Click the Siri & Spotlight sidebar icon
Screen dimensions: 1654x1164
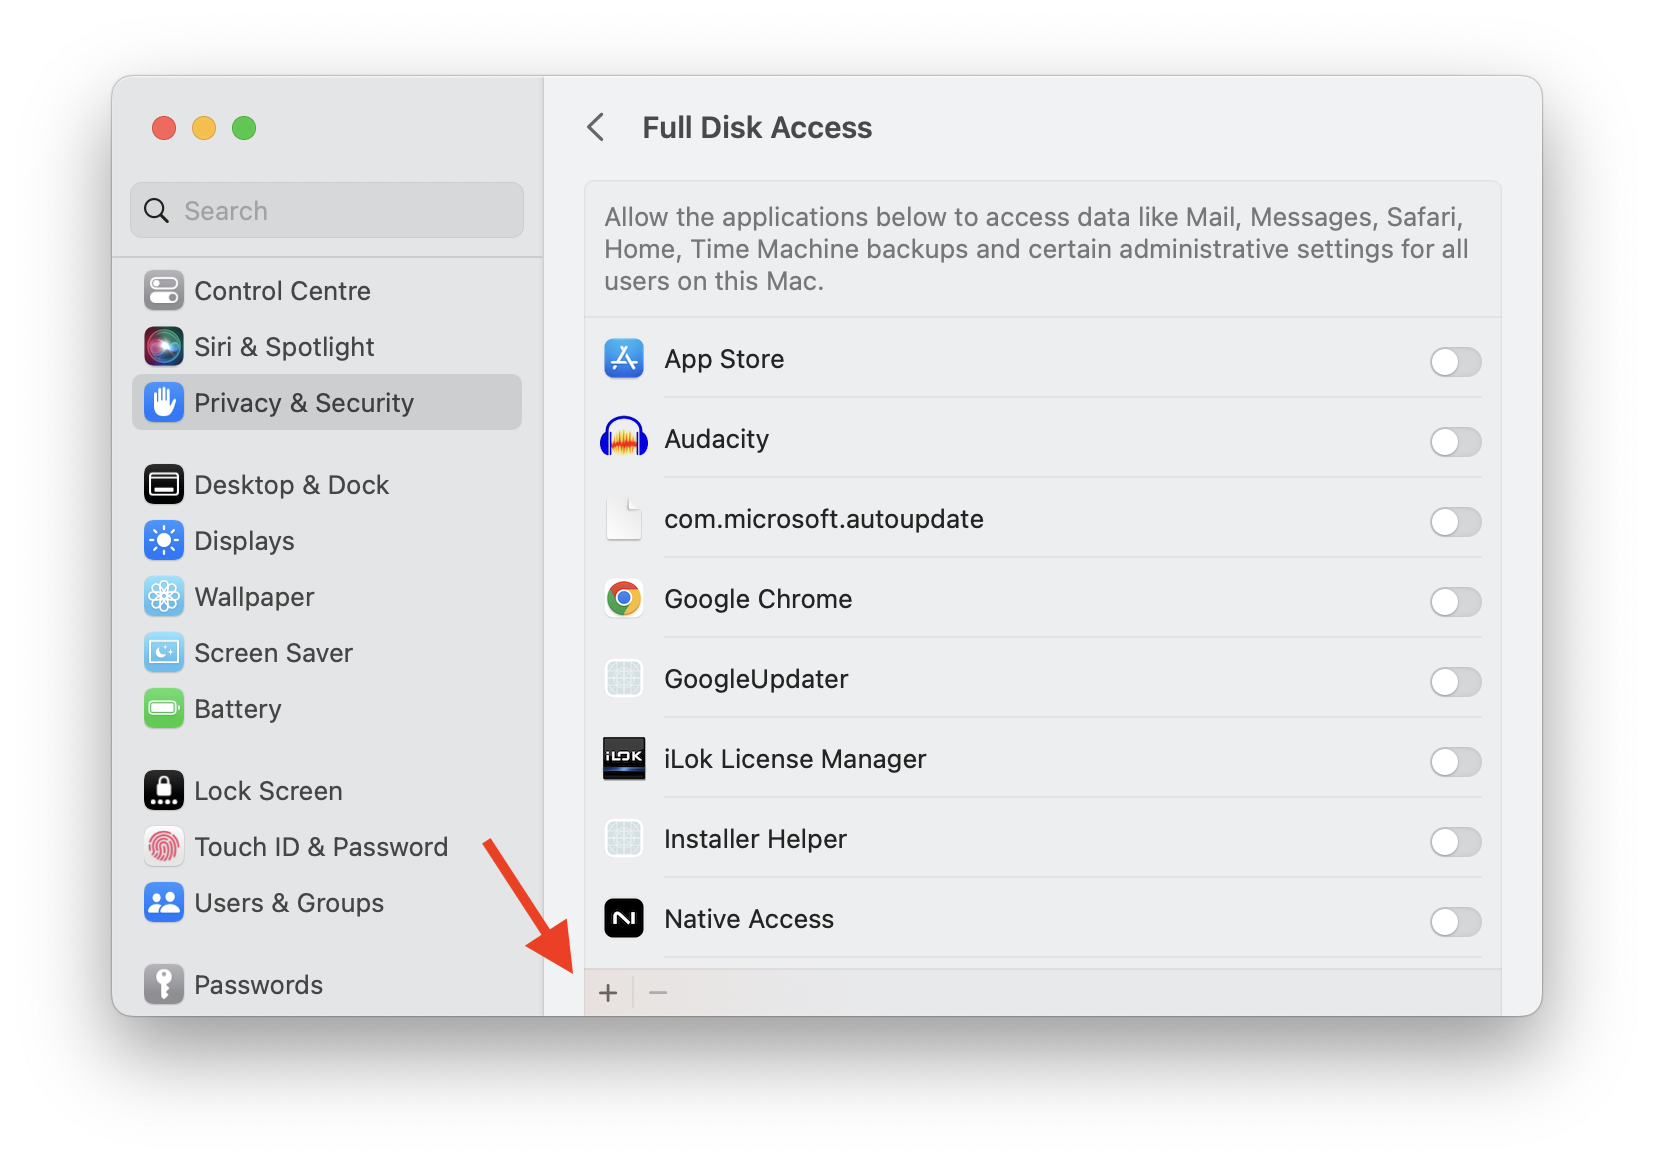(x=164, y=347)
